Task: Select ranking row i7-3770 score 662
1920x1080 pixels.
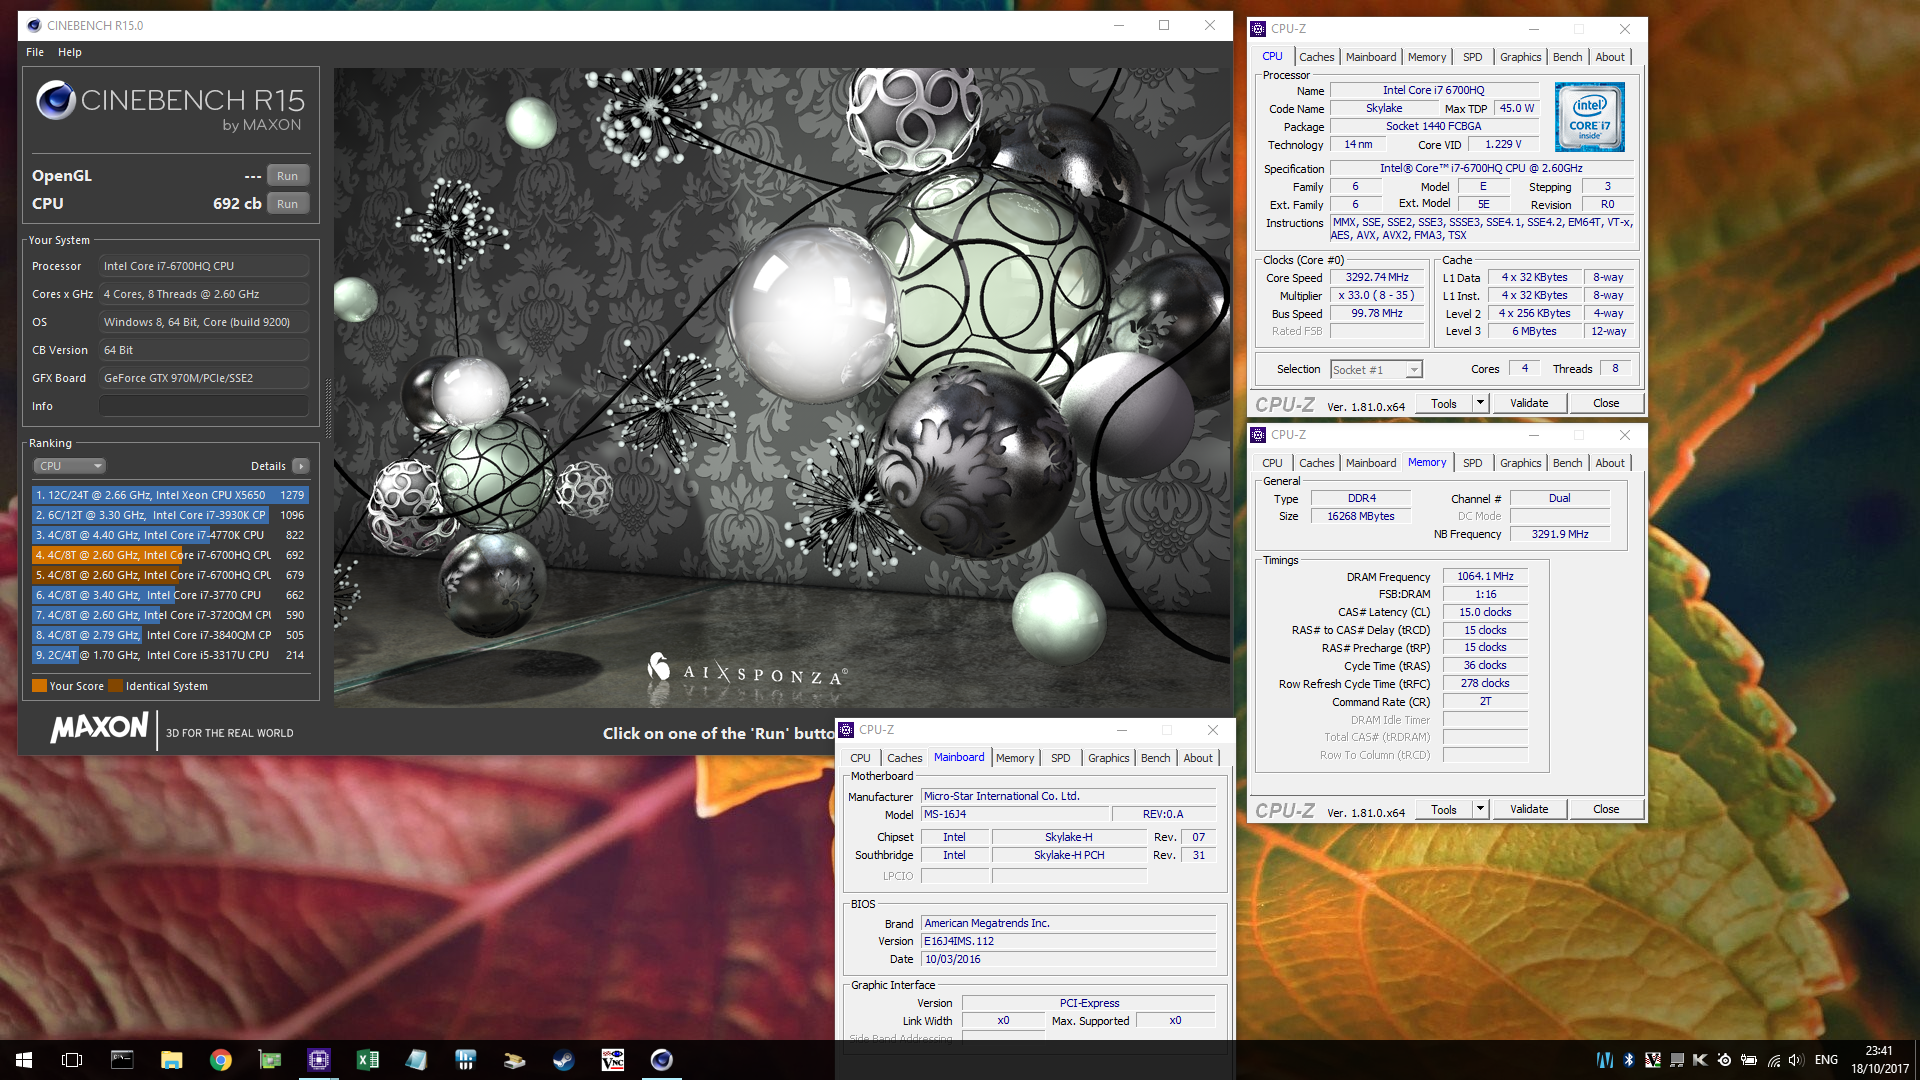Action: coord(170,595)
